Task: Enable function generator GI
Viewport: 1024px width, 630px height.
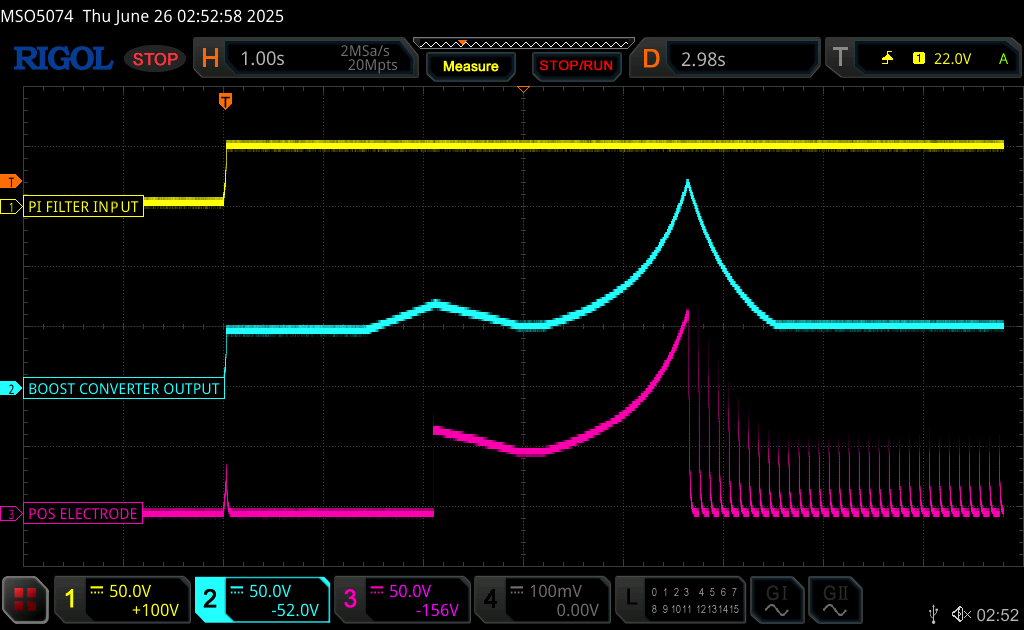Action: click(776, 599)
